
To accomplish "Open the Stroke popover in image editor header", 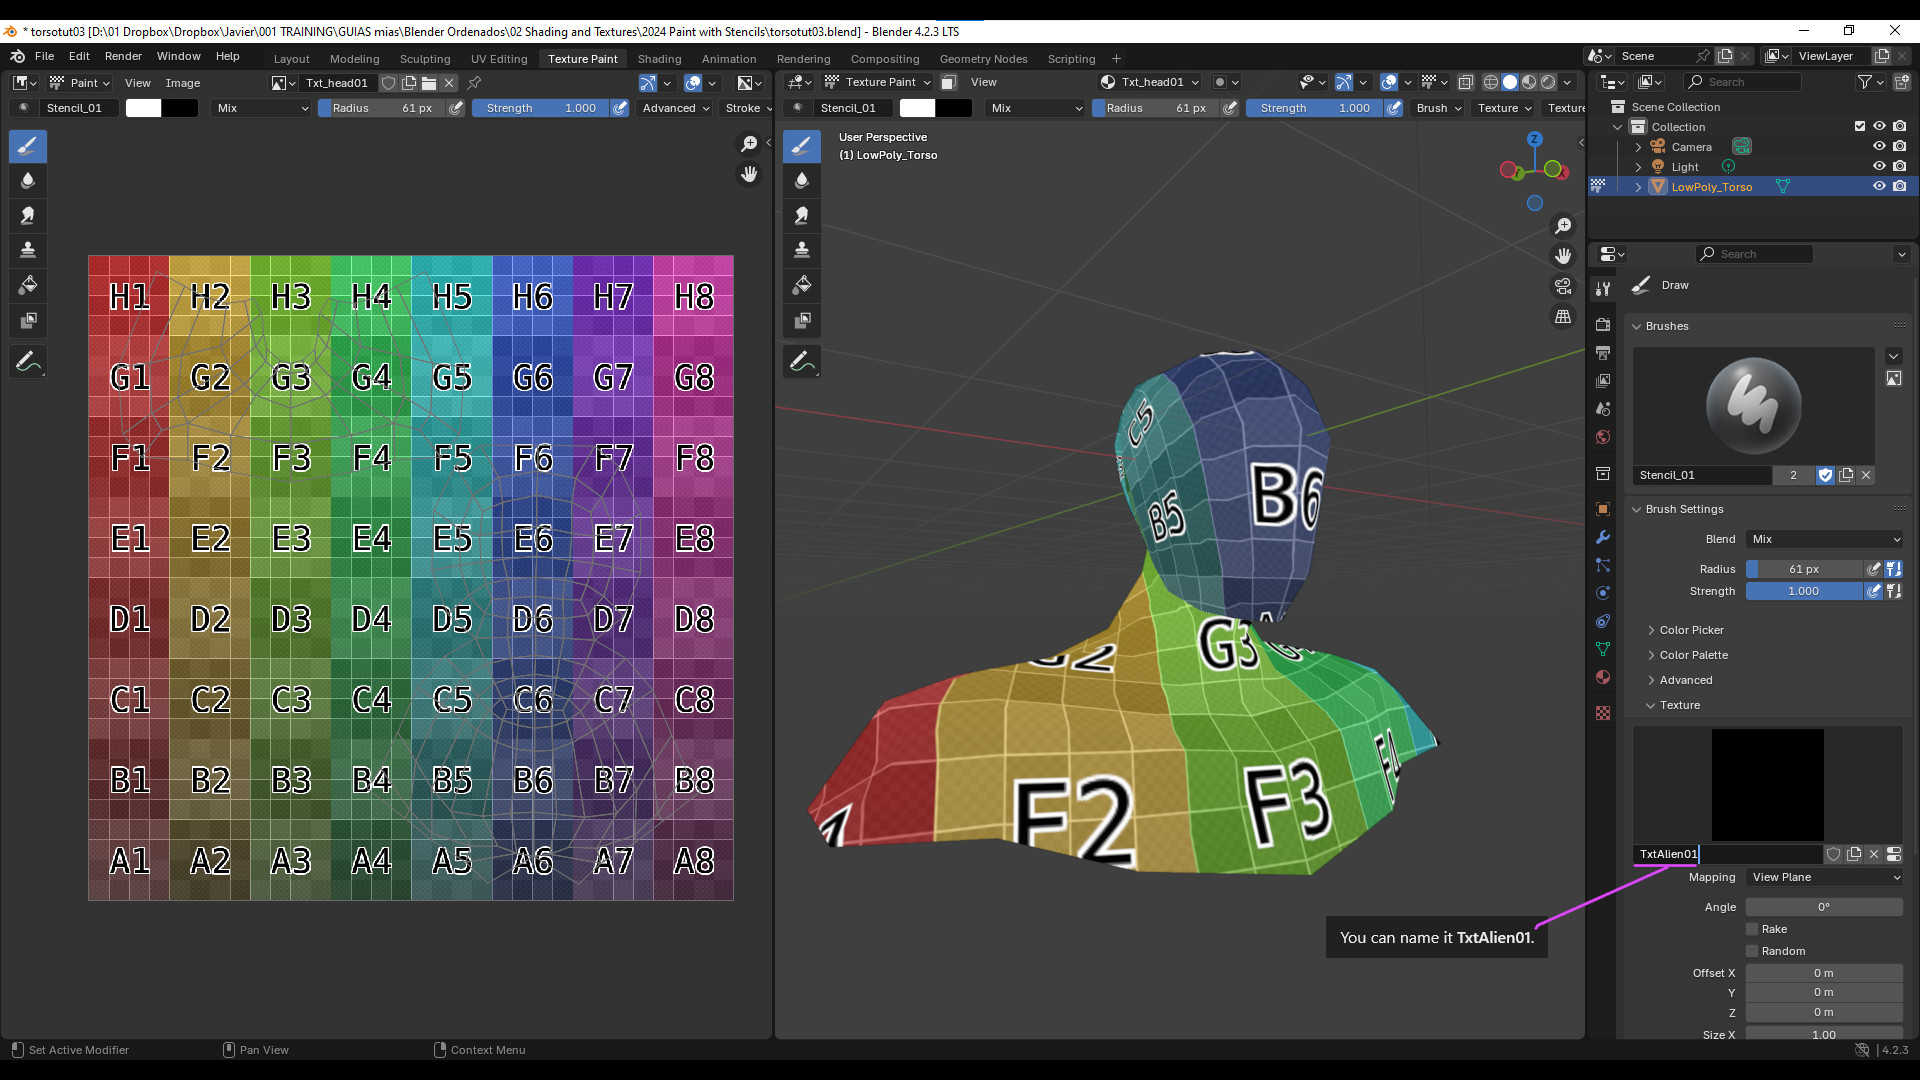I will pyautogui.click(x=748, y=108).
